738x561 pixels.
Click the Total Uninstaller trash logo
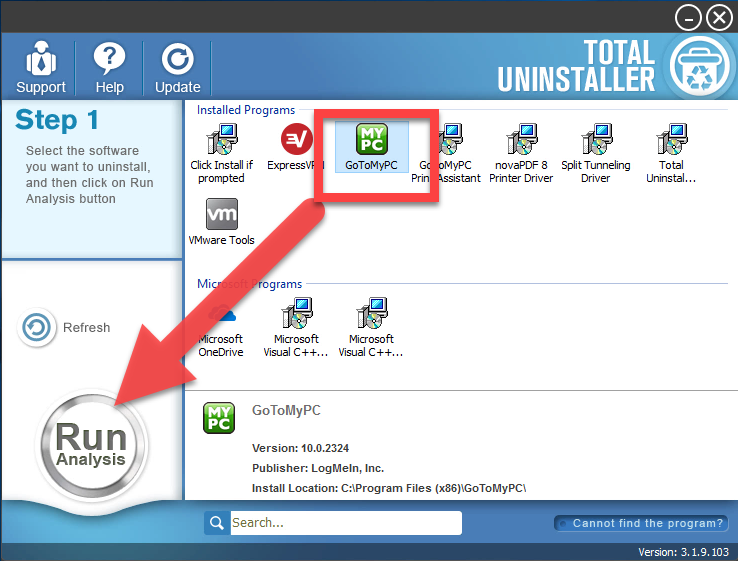coord(699,65)
